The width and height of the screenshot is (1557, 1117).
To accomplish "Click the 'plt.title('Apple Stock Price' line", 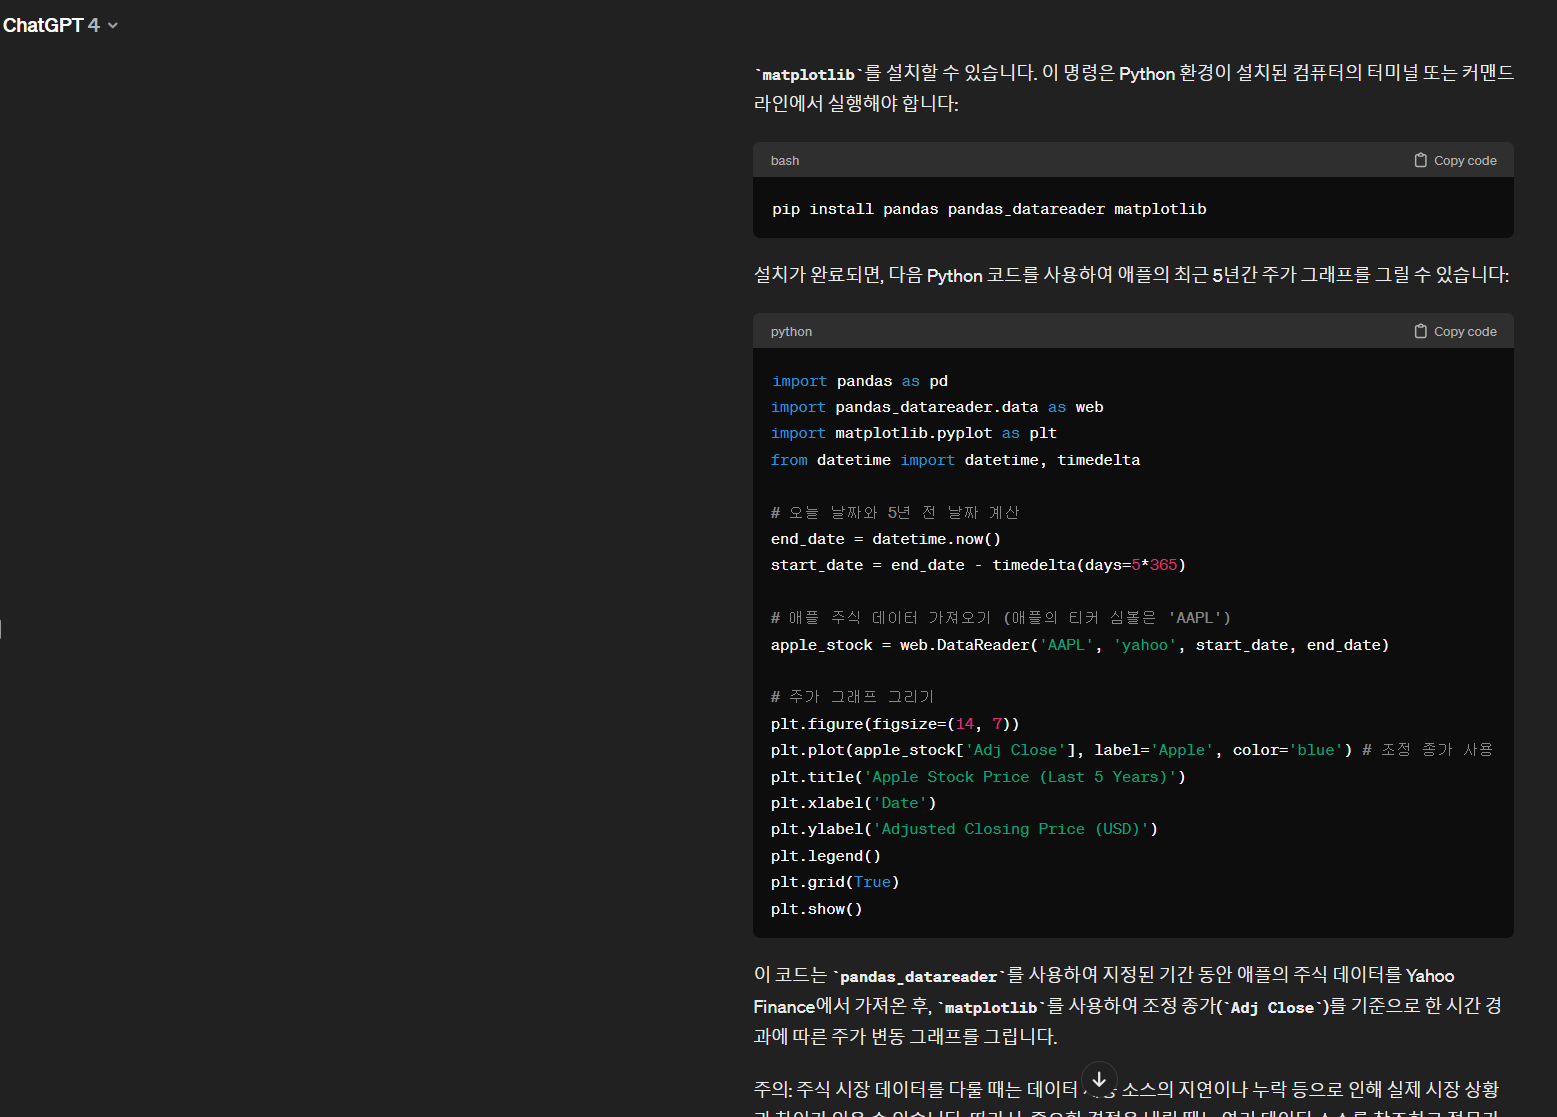I will tap(978, 777).
